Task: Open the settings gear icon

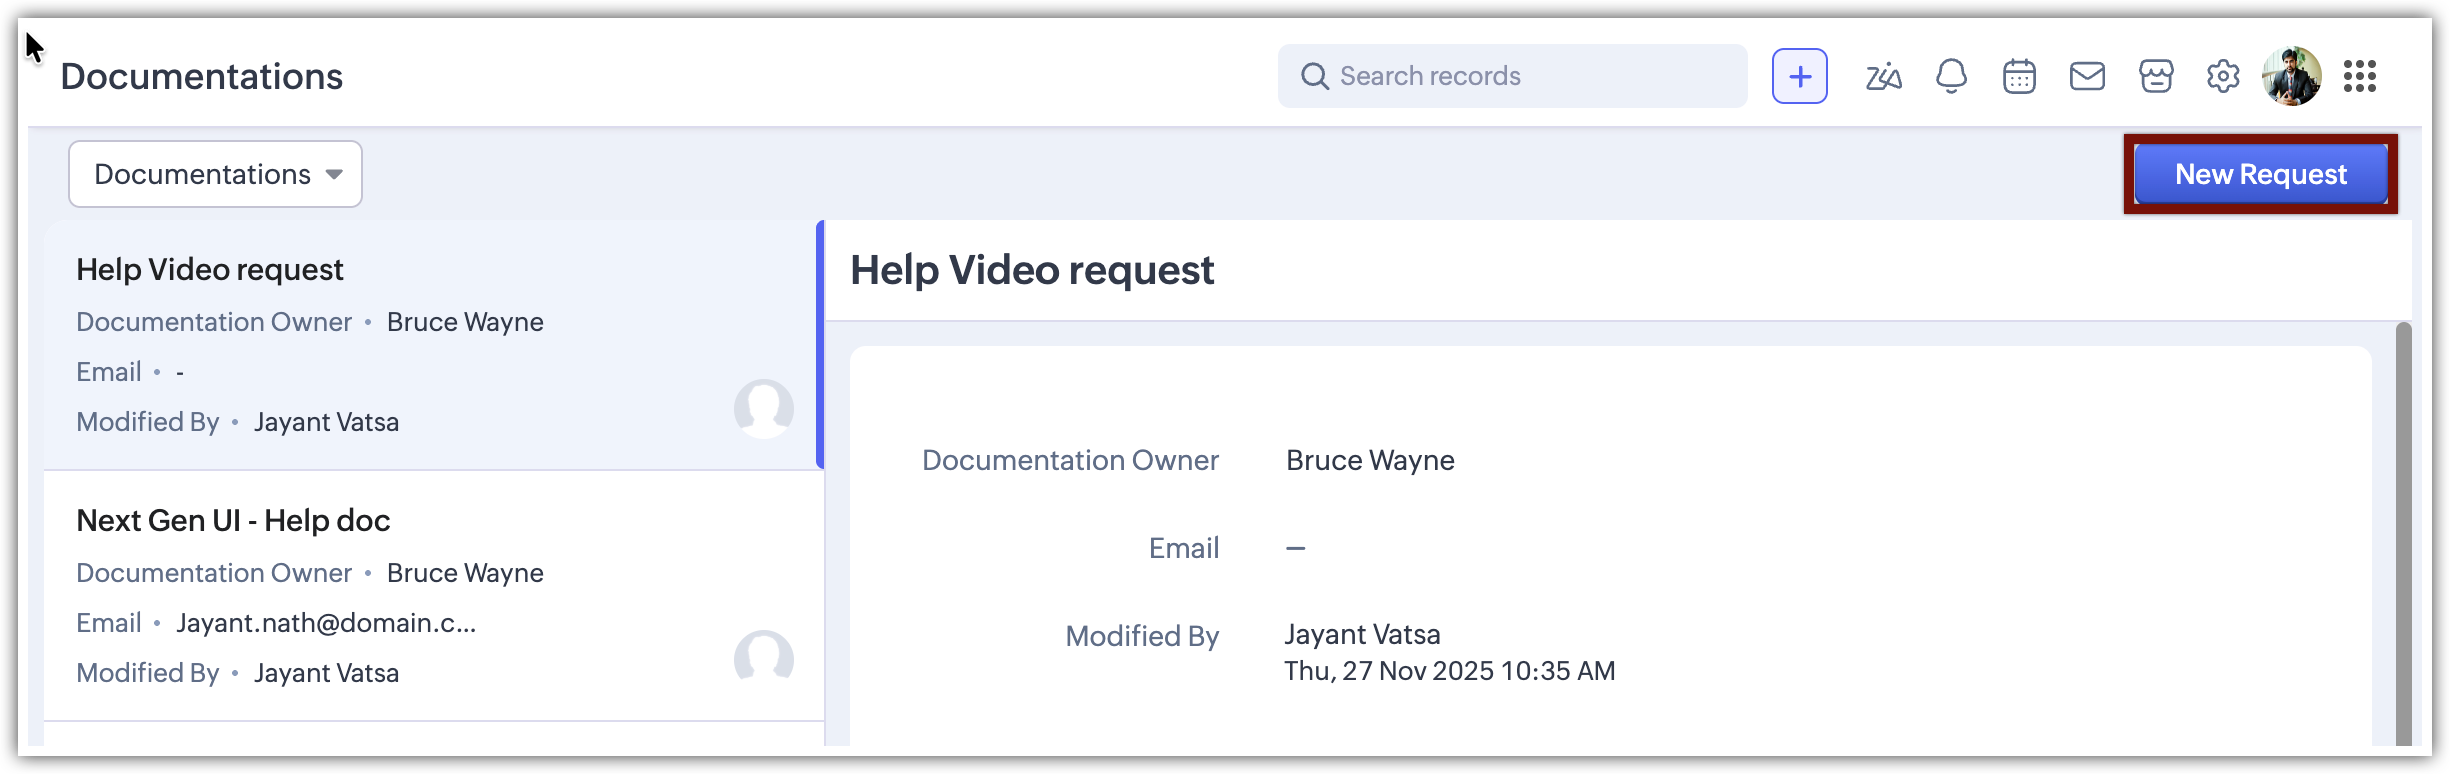Action: click(x=2223, y=76)
